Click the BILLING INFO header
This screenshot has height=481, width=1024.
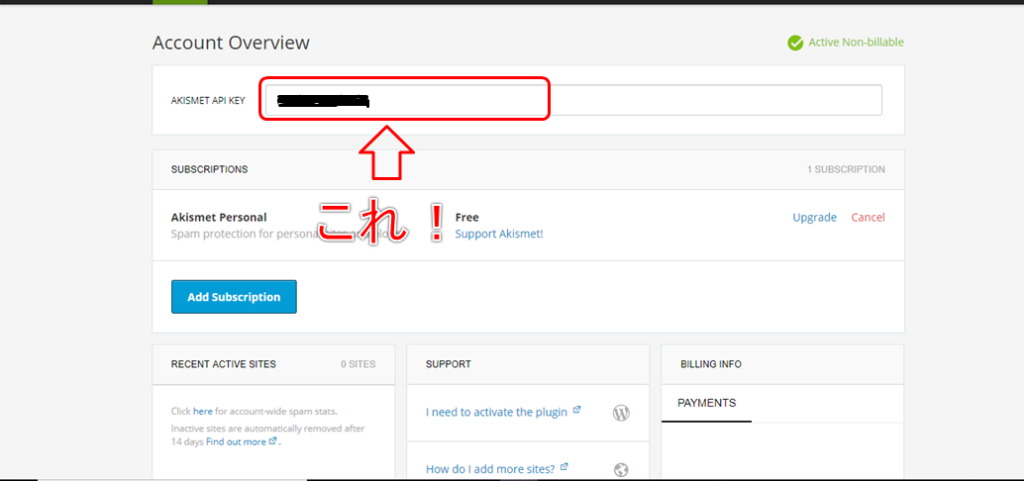click(711, 364)
